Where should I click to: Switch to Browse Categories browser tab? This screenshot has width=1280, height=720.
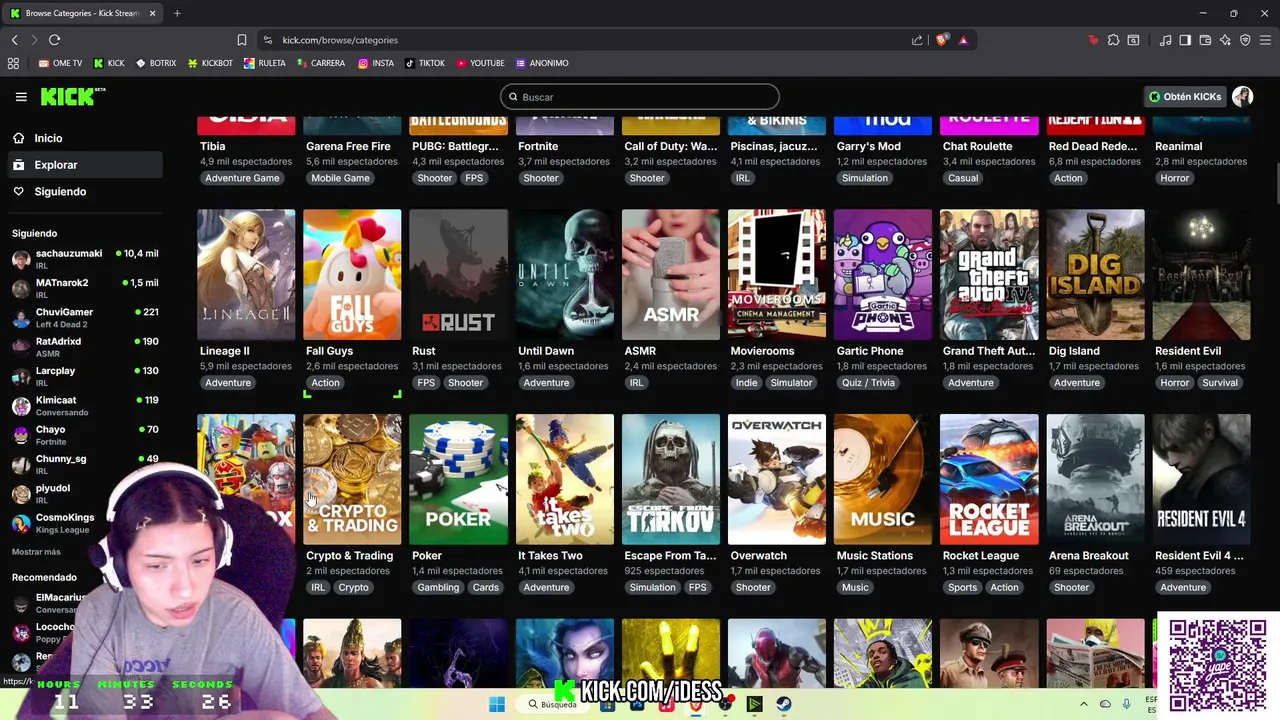[82, 13]
